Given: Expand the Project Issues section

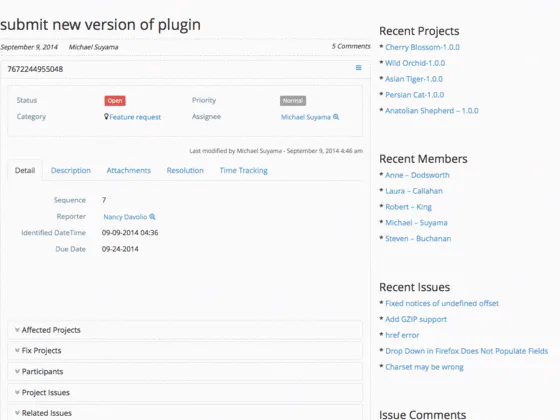Looking at the screenshot, I should coord(185,392).
